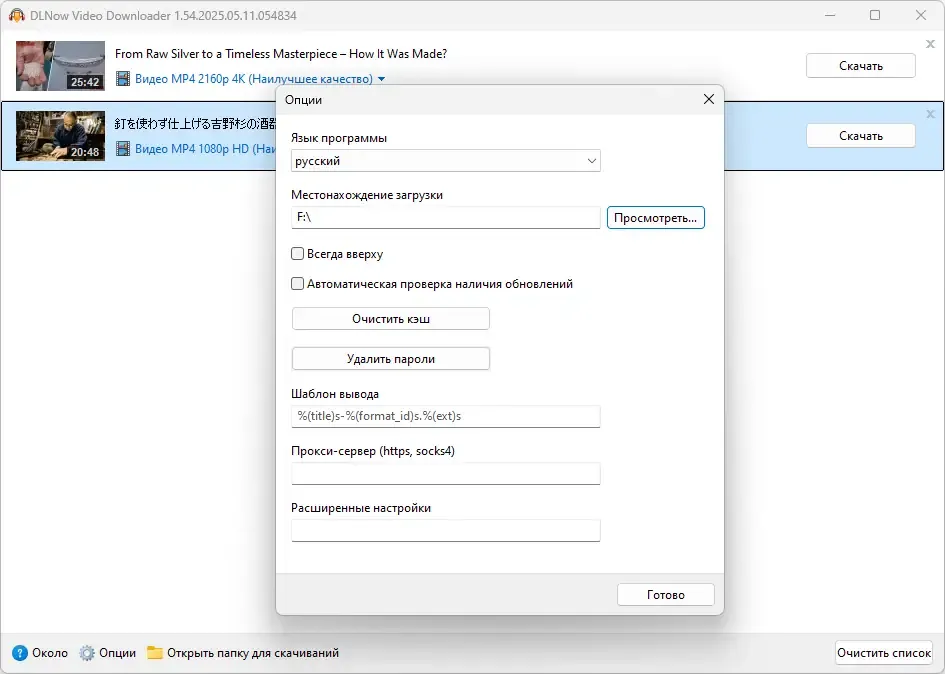945x674 pixels.
Task: Expand the 2160p 4K quality dropdown arrow
Action: 381,79
